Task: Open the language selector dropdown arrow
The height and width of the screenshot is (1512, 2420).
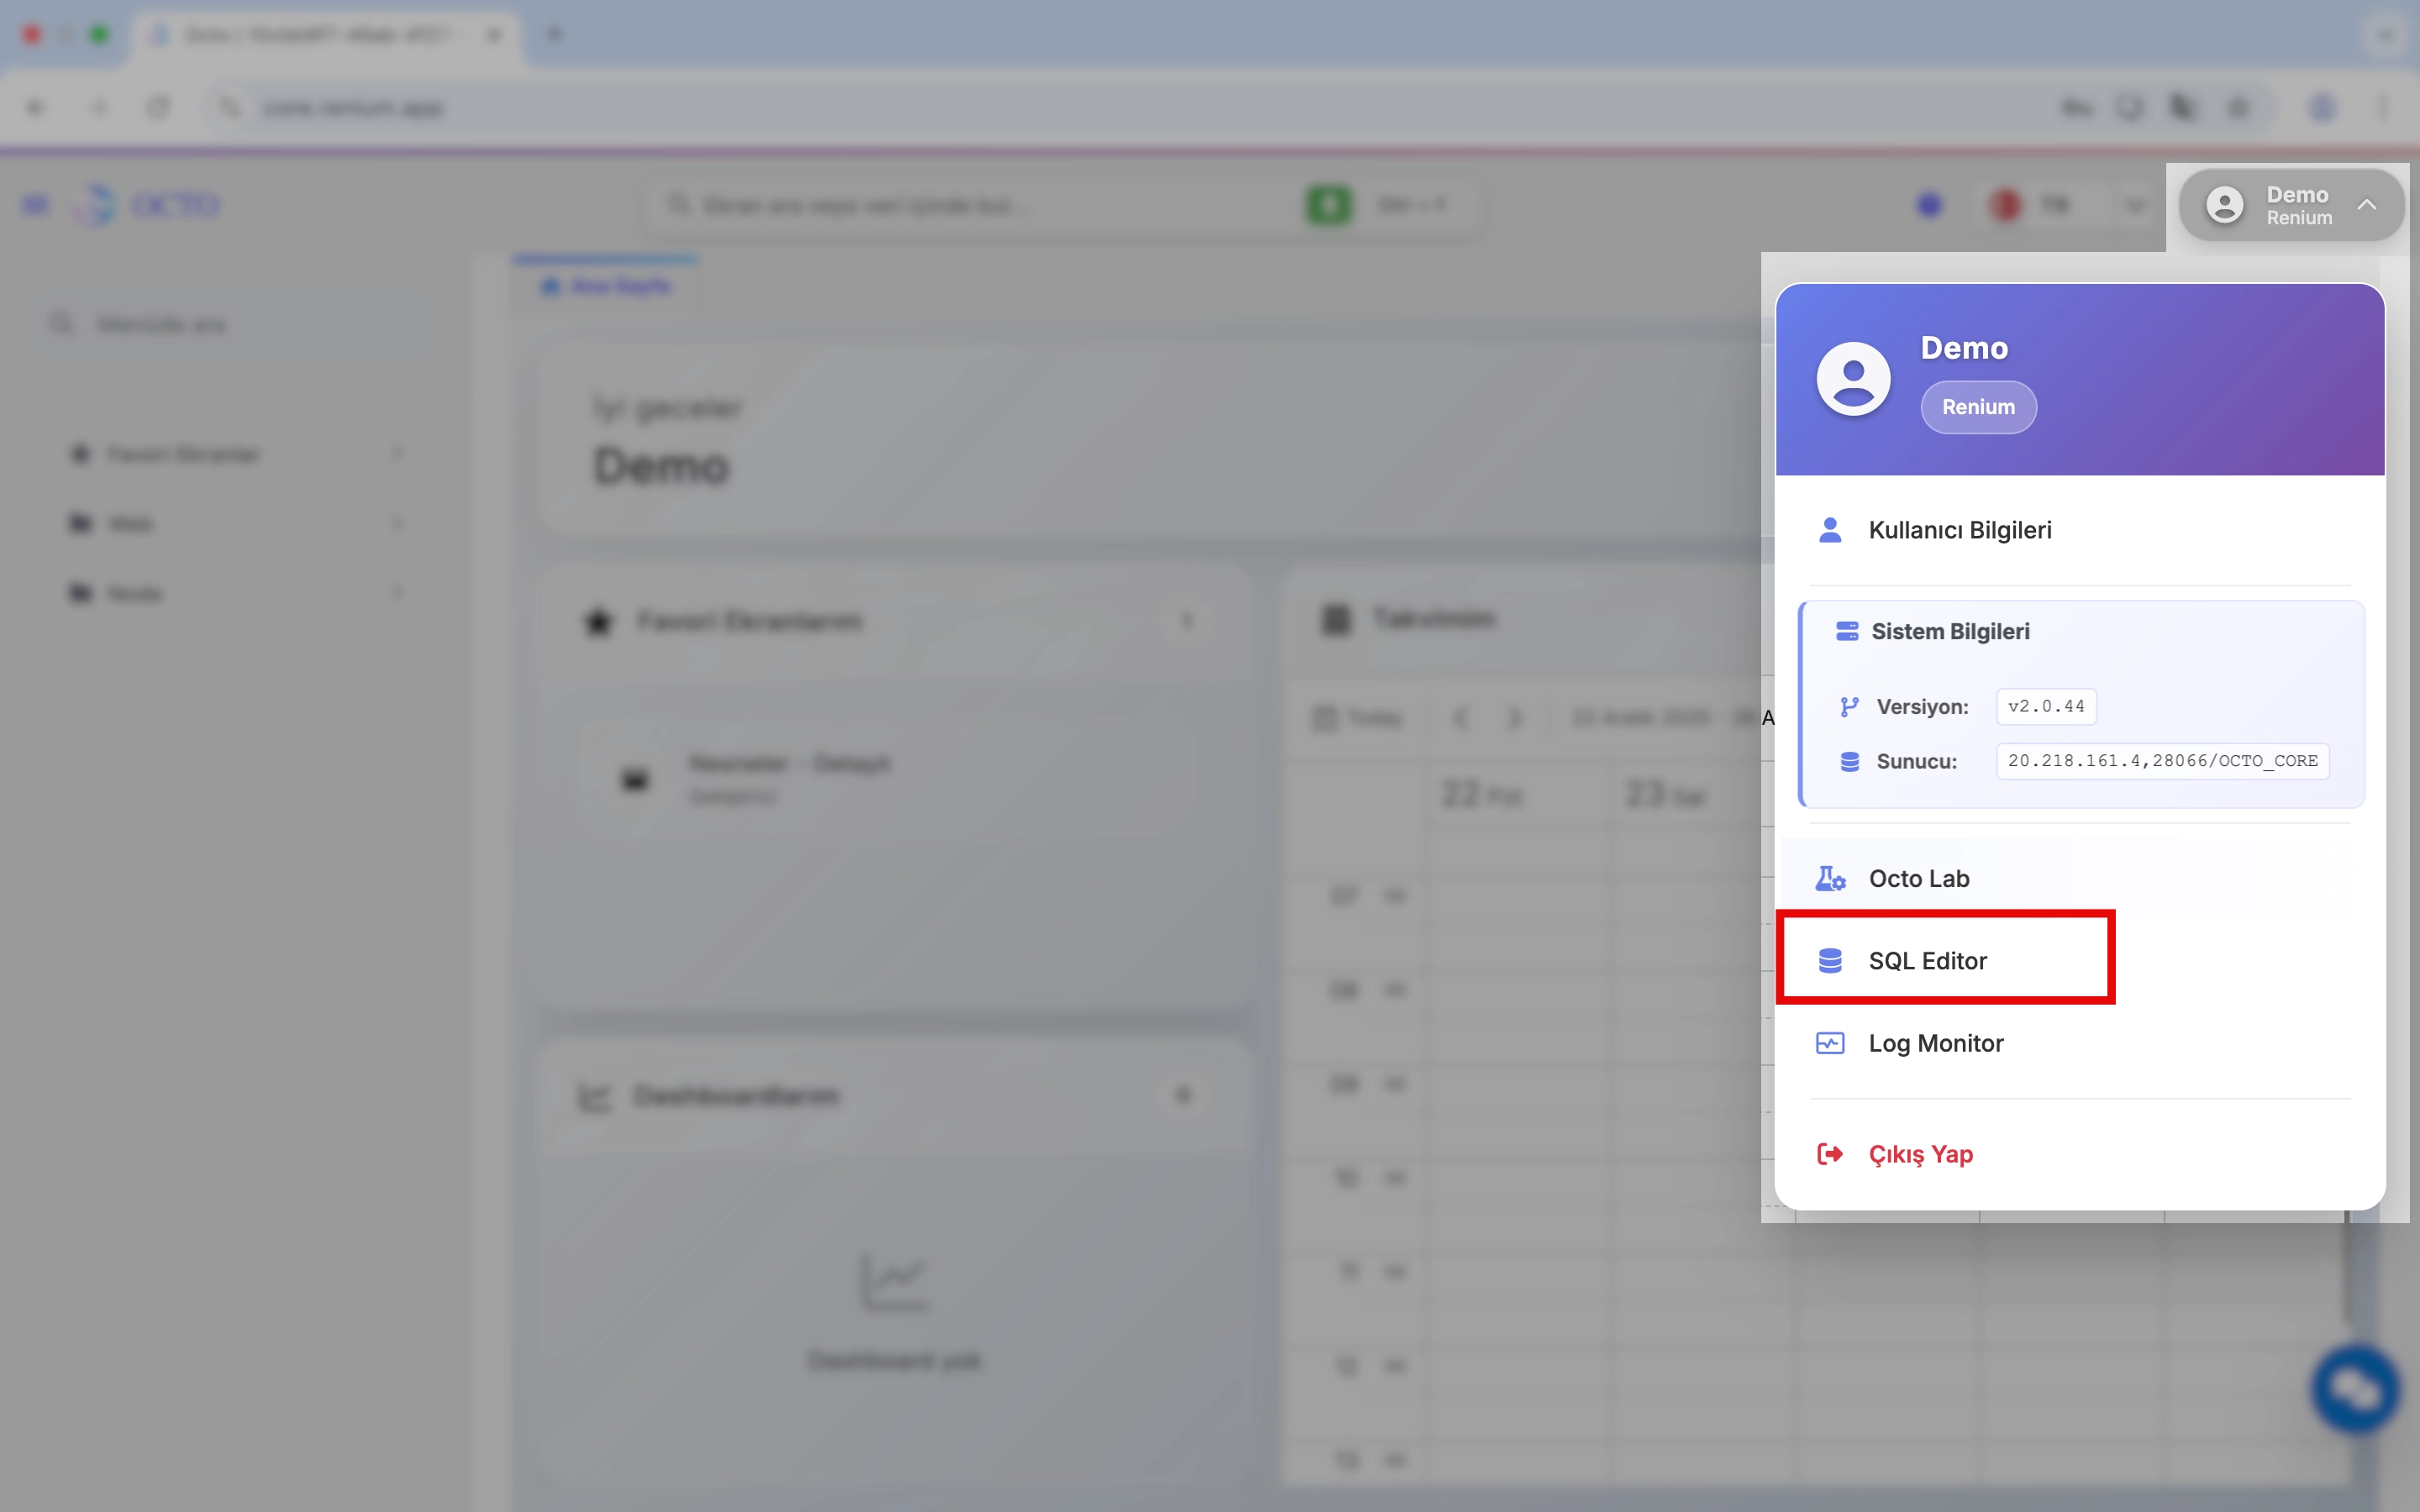Action: coord(2135,205)
